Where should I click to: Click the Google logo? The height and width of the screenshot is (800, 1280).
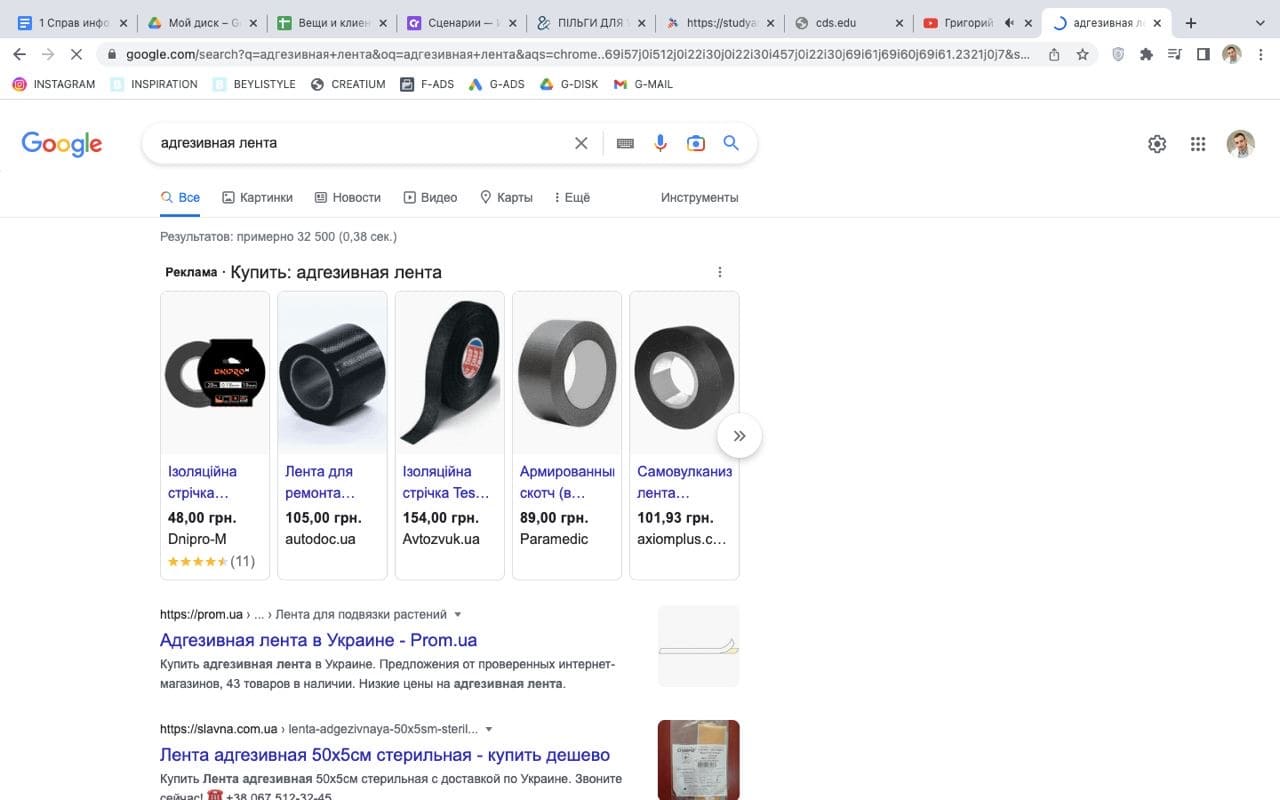(62, 144)
